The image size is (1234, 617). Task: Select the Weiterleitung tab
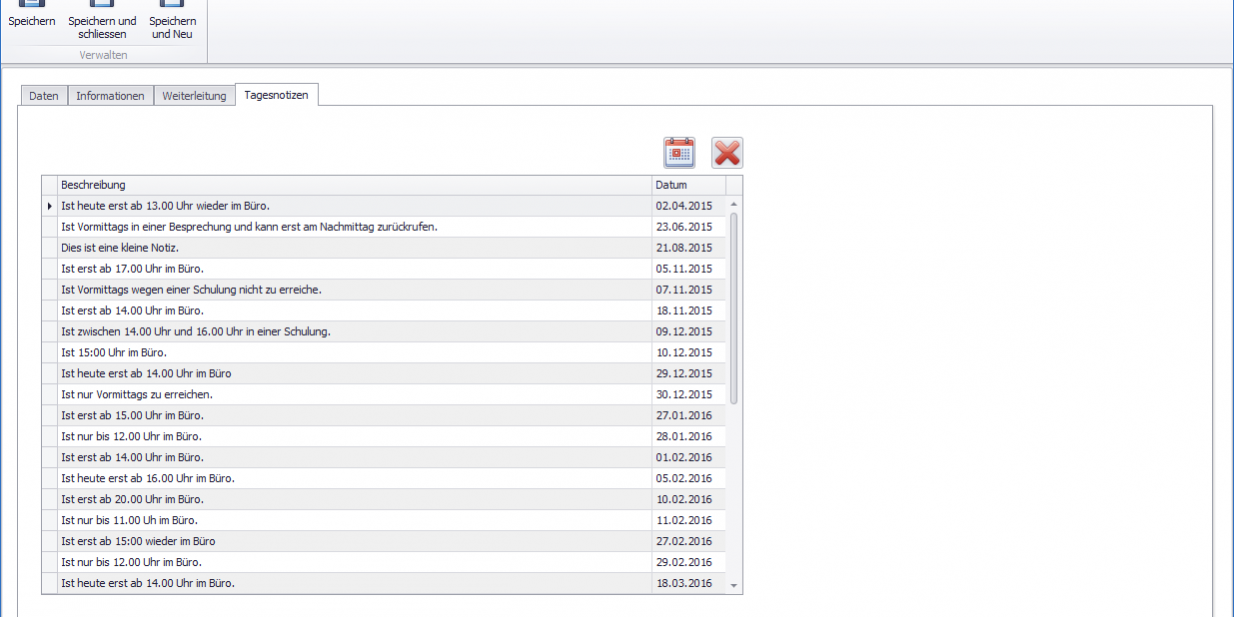194,96
